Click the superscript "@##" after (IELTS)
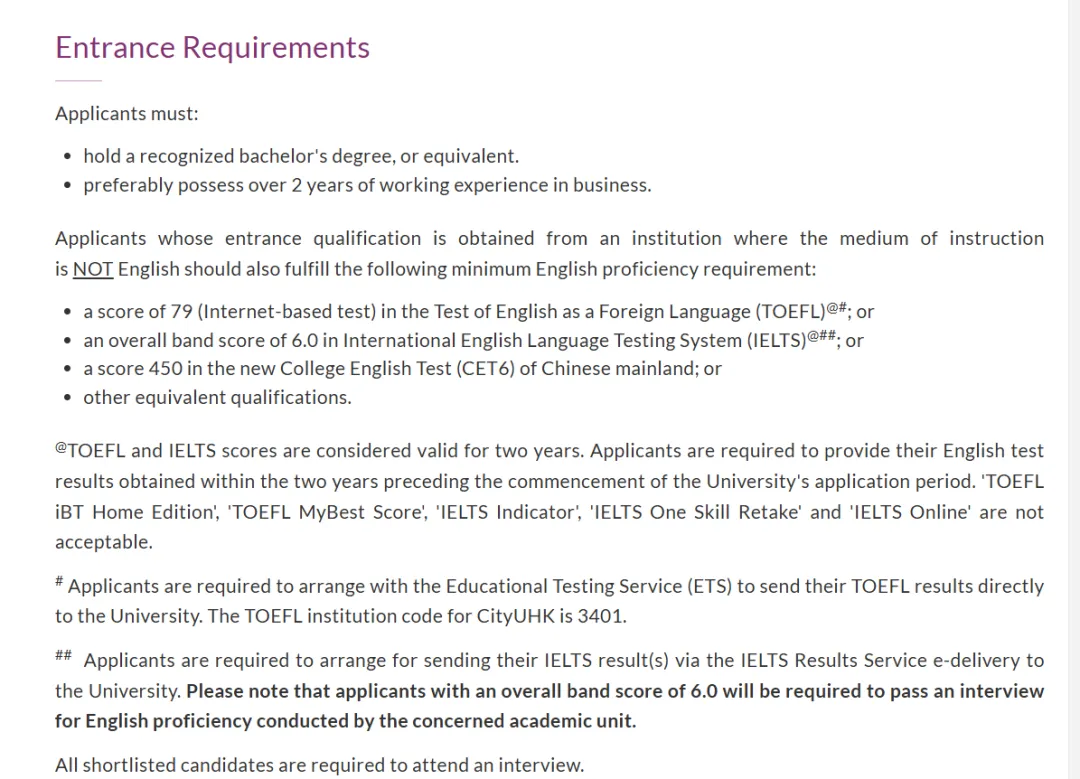The height and width of the screenshot is (779, 1080). click(823, 337)
